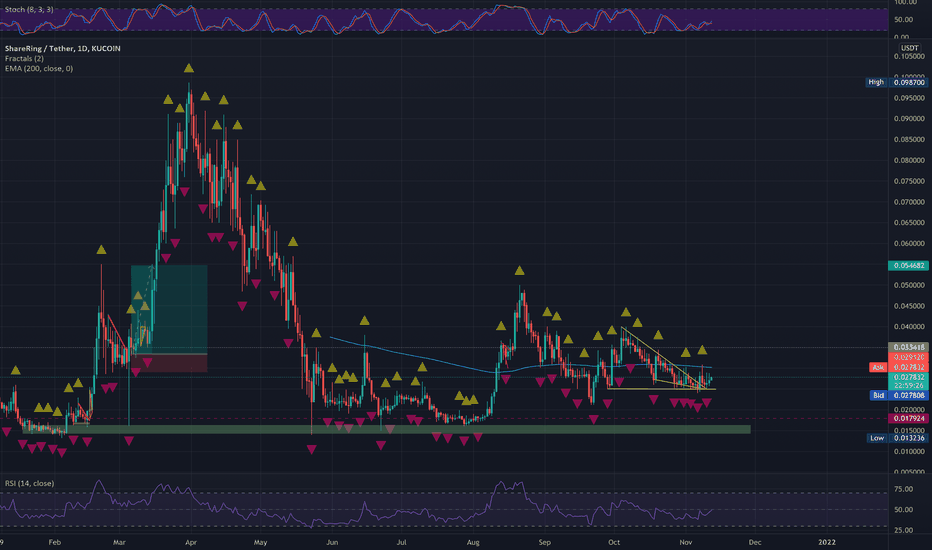Image resolution: width=932 pixels, height=550 pixels.
Task: Click the Aug label on the time axis
Action: click(473, 542)
